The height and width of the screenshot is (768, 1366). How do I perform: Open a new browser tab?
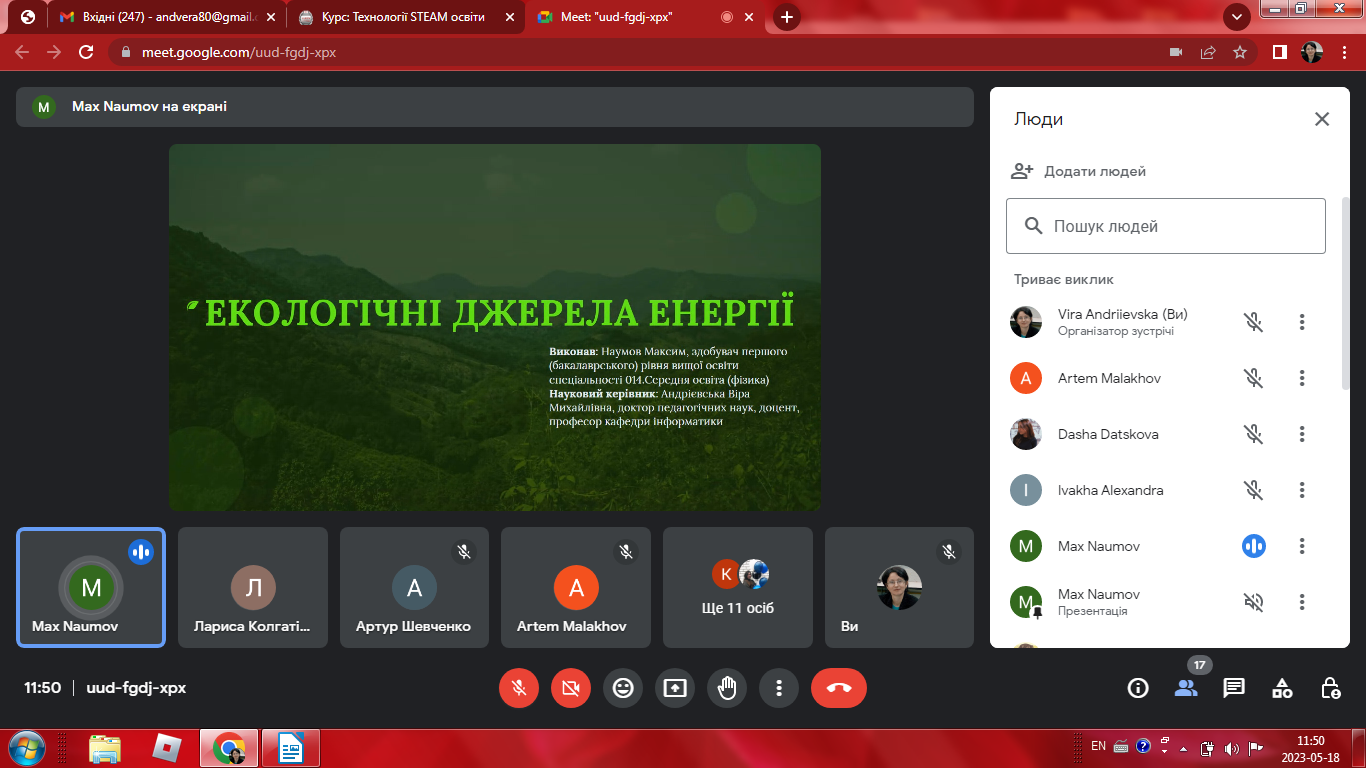click(x=787, y=17)
